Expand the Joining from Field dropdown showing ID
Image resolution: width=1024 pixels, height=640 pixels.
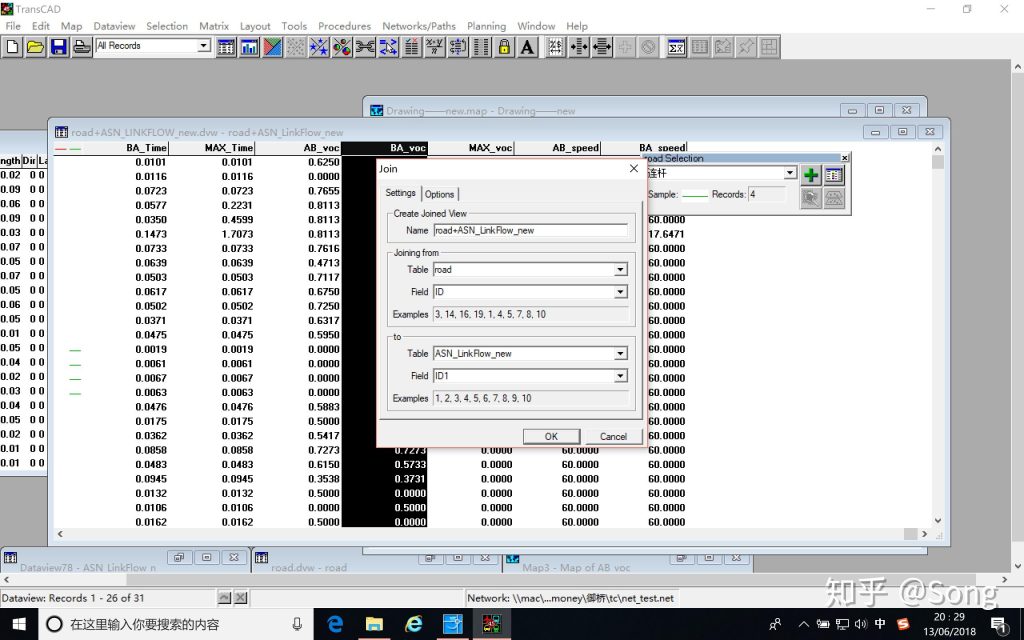[620, 292]
